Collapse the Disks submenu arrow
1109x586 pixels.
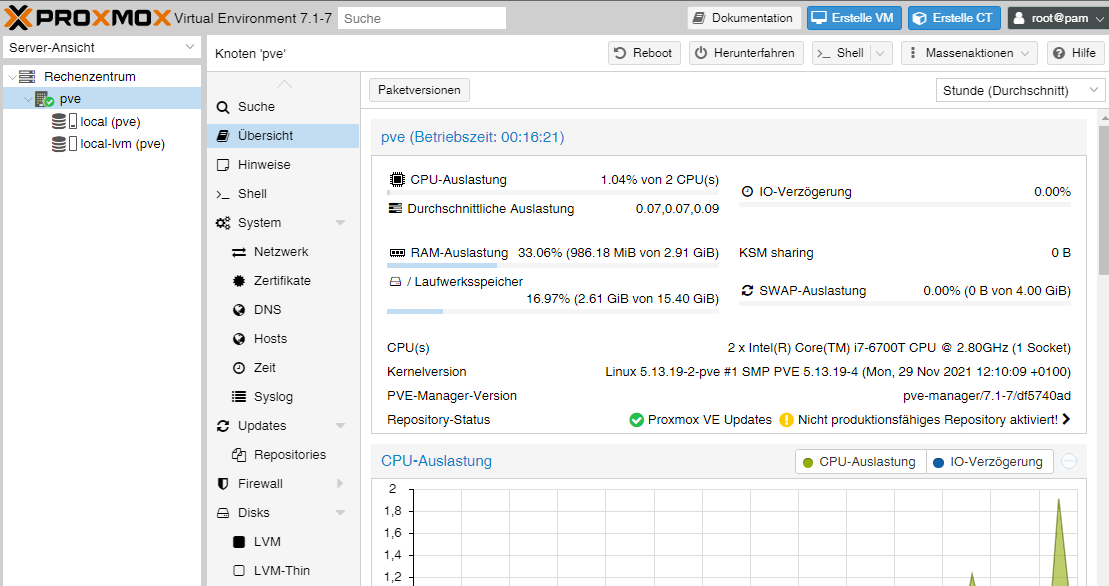click(x=340, y=512)
